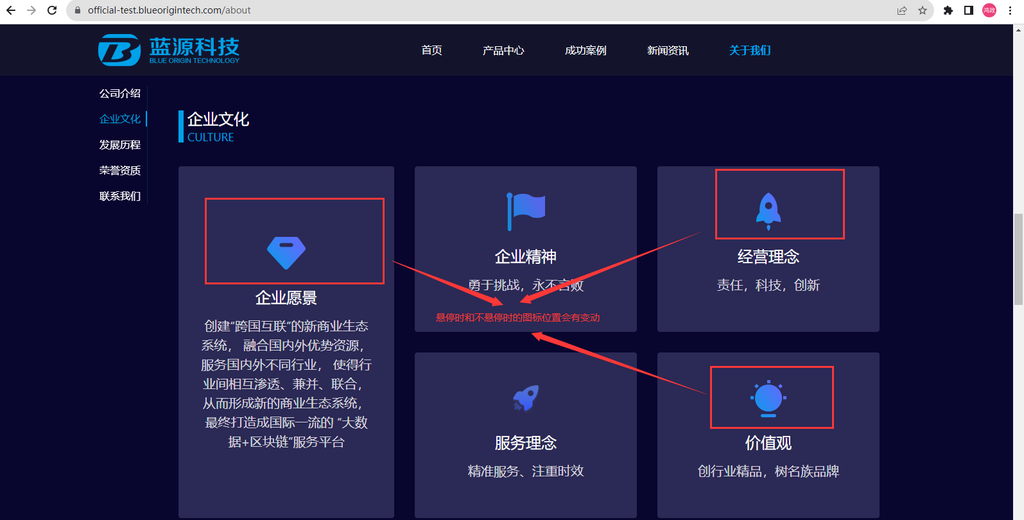This screenshot has height=520, width=1024.
Task: Reload the page with the refresh button
Action: 52,10
